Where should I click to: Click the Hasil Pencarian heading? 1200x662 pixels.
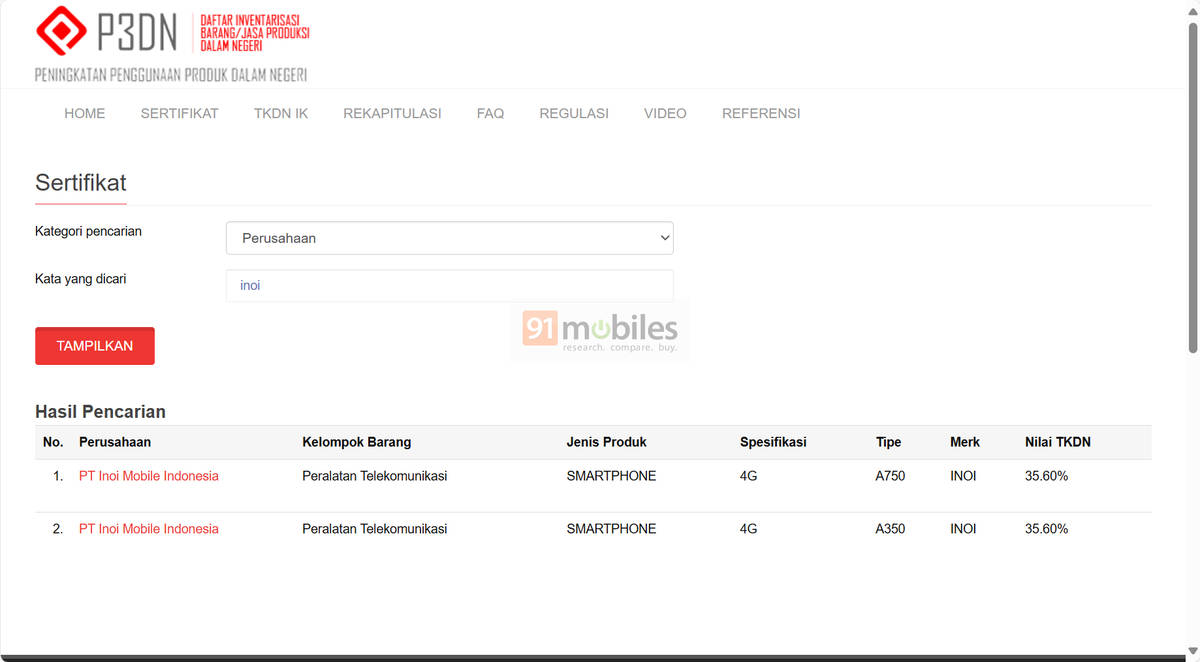point(100,412)
